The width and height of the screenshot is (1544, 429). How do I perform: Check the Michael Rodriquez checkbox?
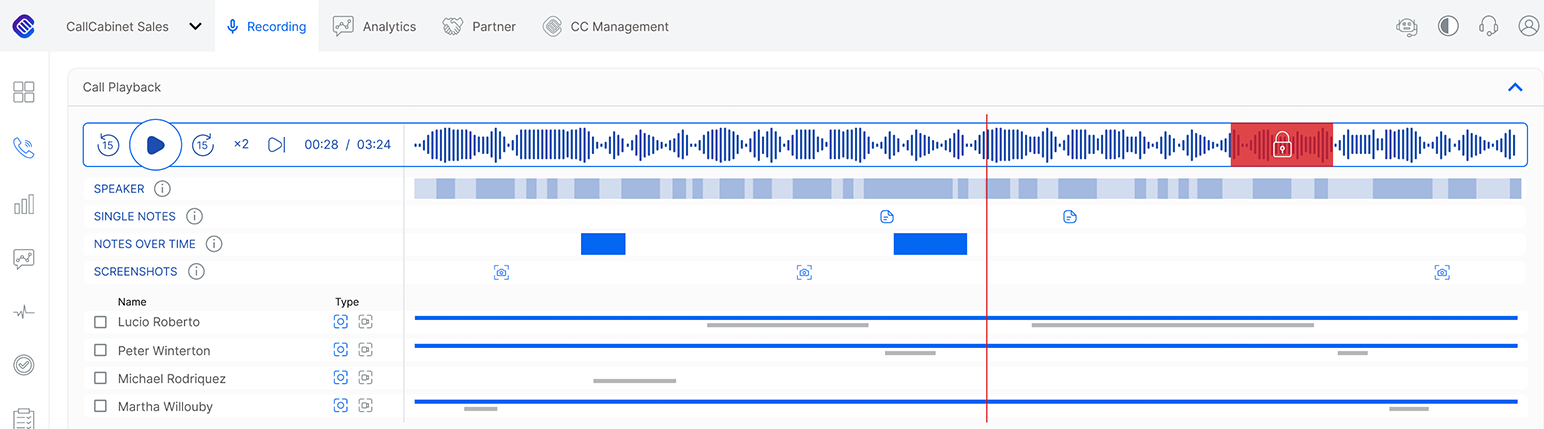tap(100, 378)
